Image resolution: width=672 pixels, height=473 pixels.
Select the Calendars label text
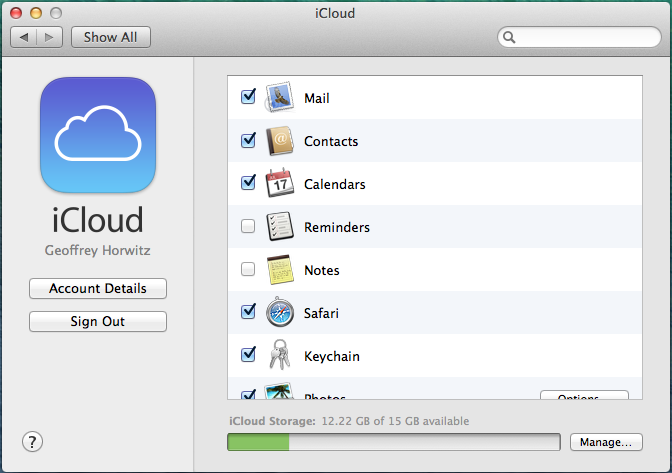coord(335,184)
